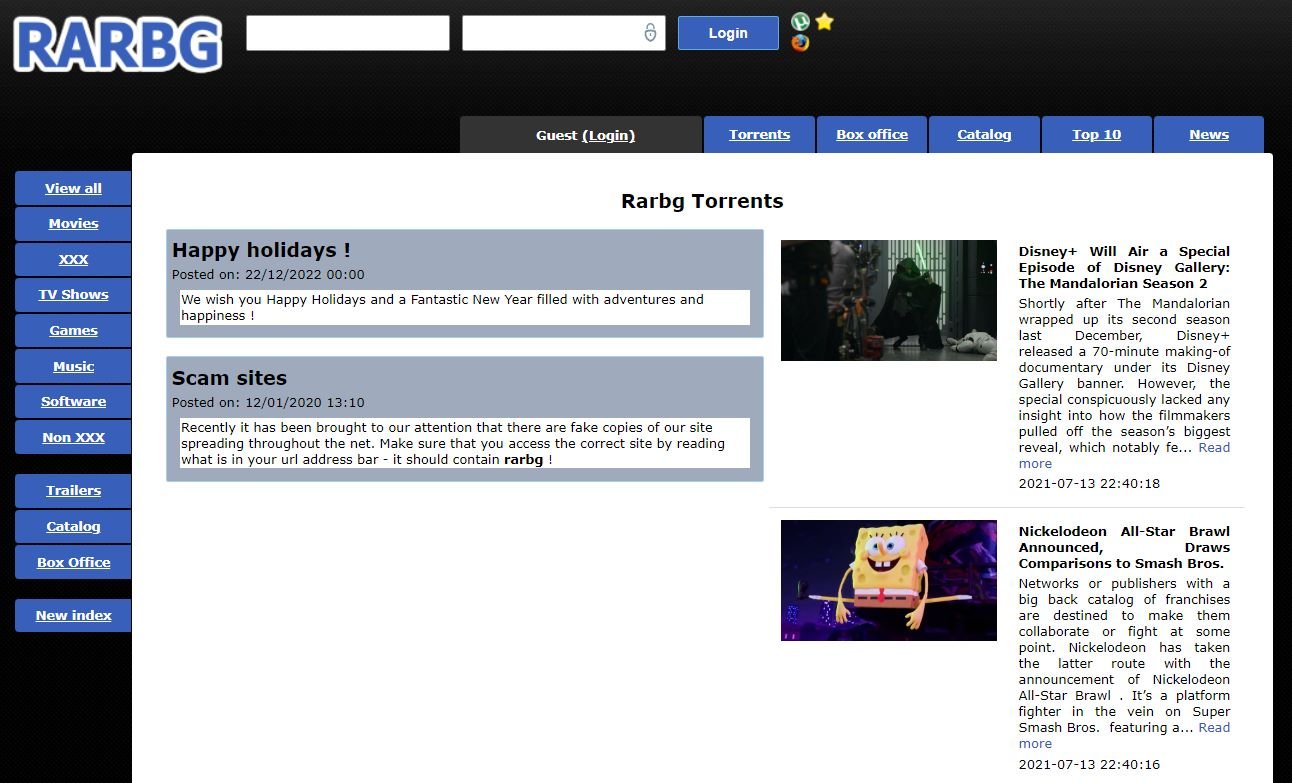The height and width of the screenshot is (783, 1292).
Task: Click the Firefox icon near Login
Action: click(x=800, y=43)
